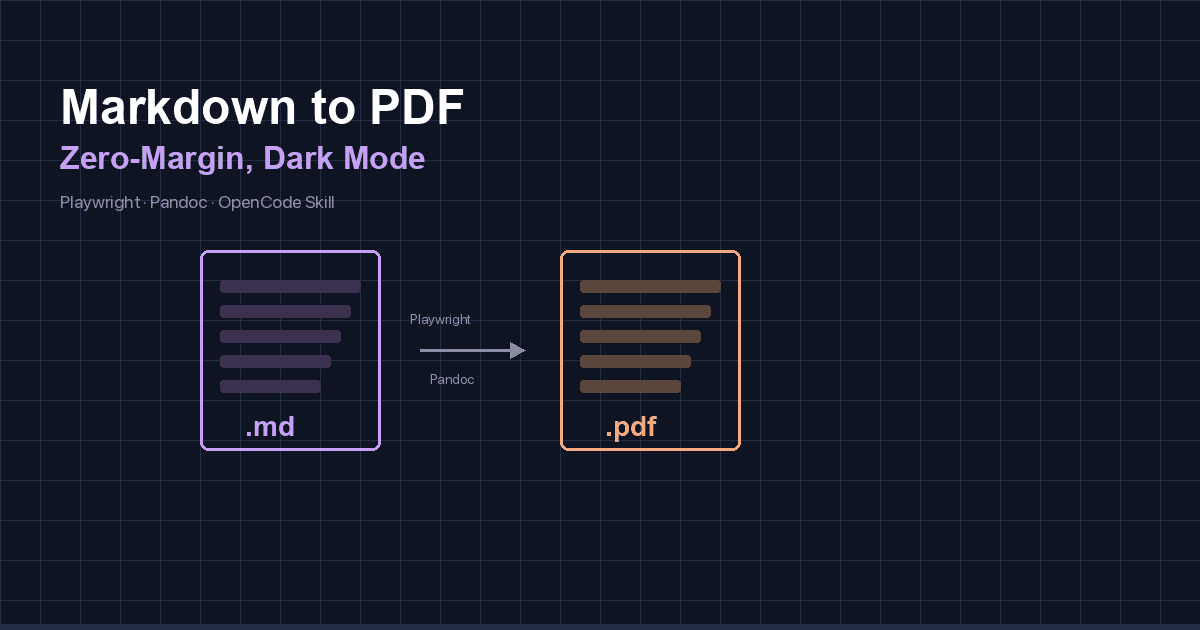Click the 'Pandoc' label below the arrow
Viewport: 1200px width, 630px height.
coord(452,380)
